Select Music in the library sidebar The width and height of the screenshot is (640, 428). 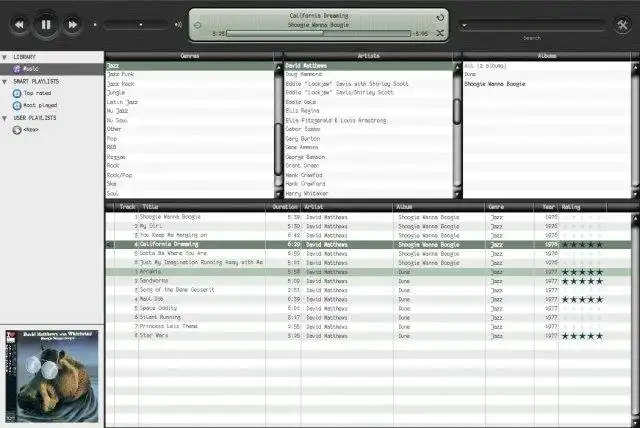coord(52,69)
